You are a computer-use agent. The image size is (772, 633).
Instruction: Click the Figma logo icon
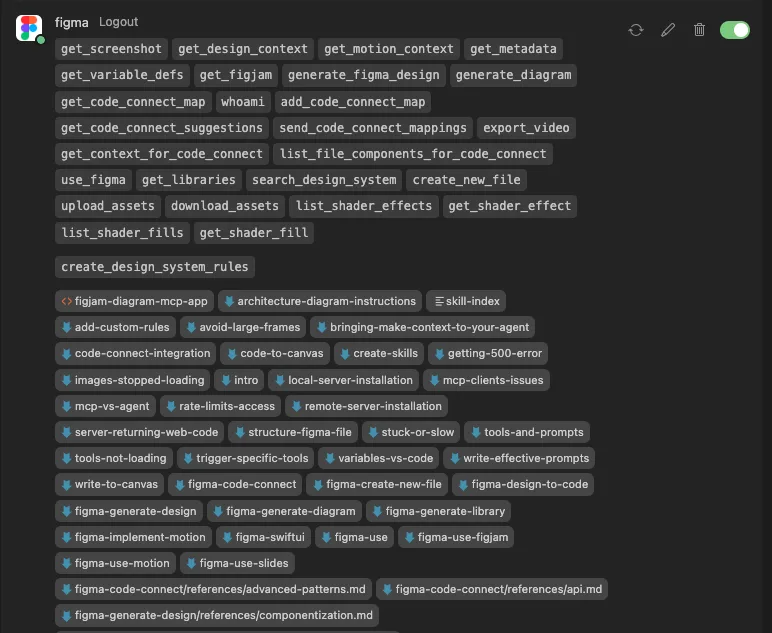(29, 28)
